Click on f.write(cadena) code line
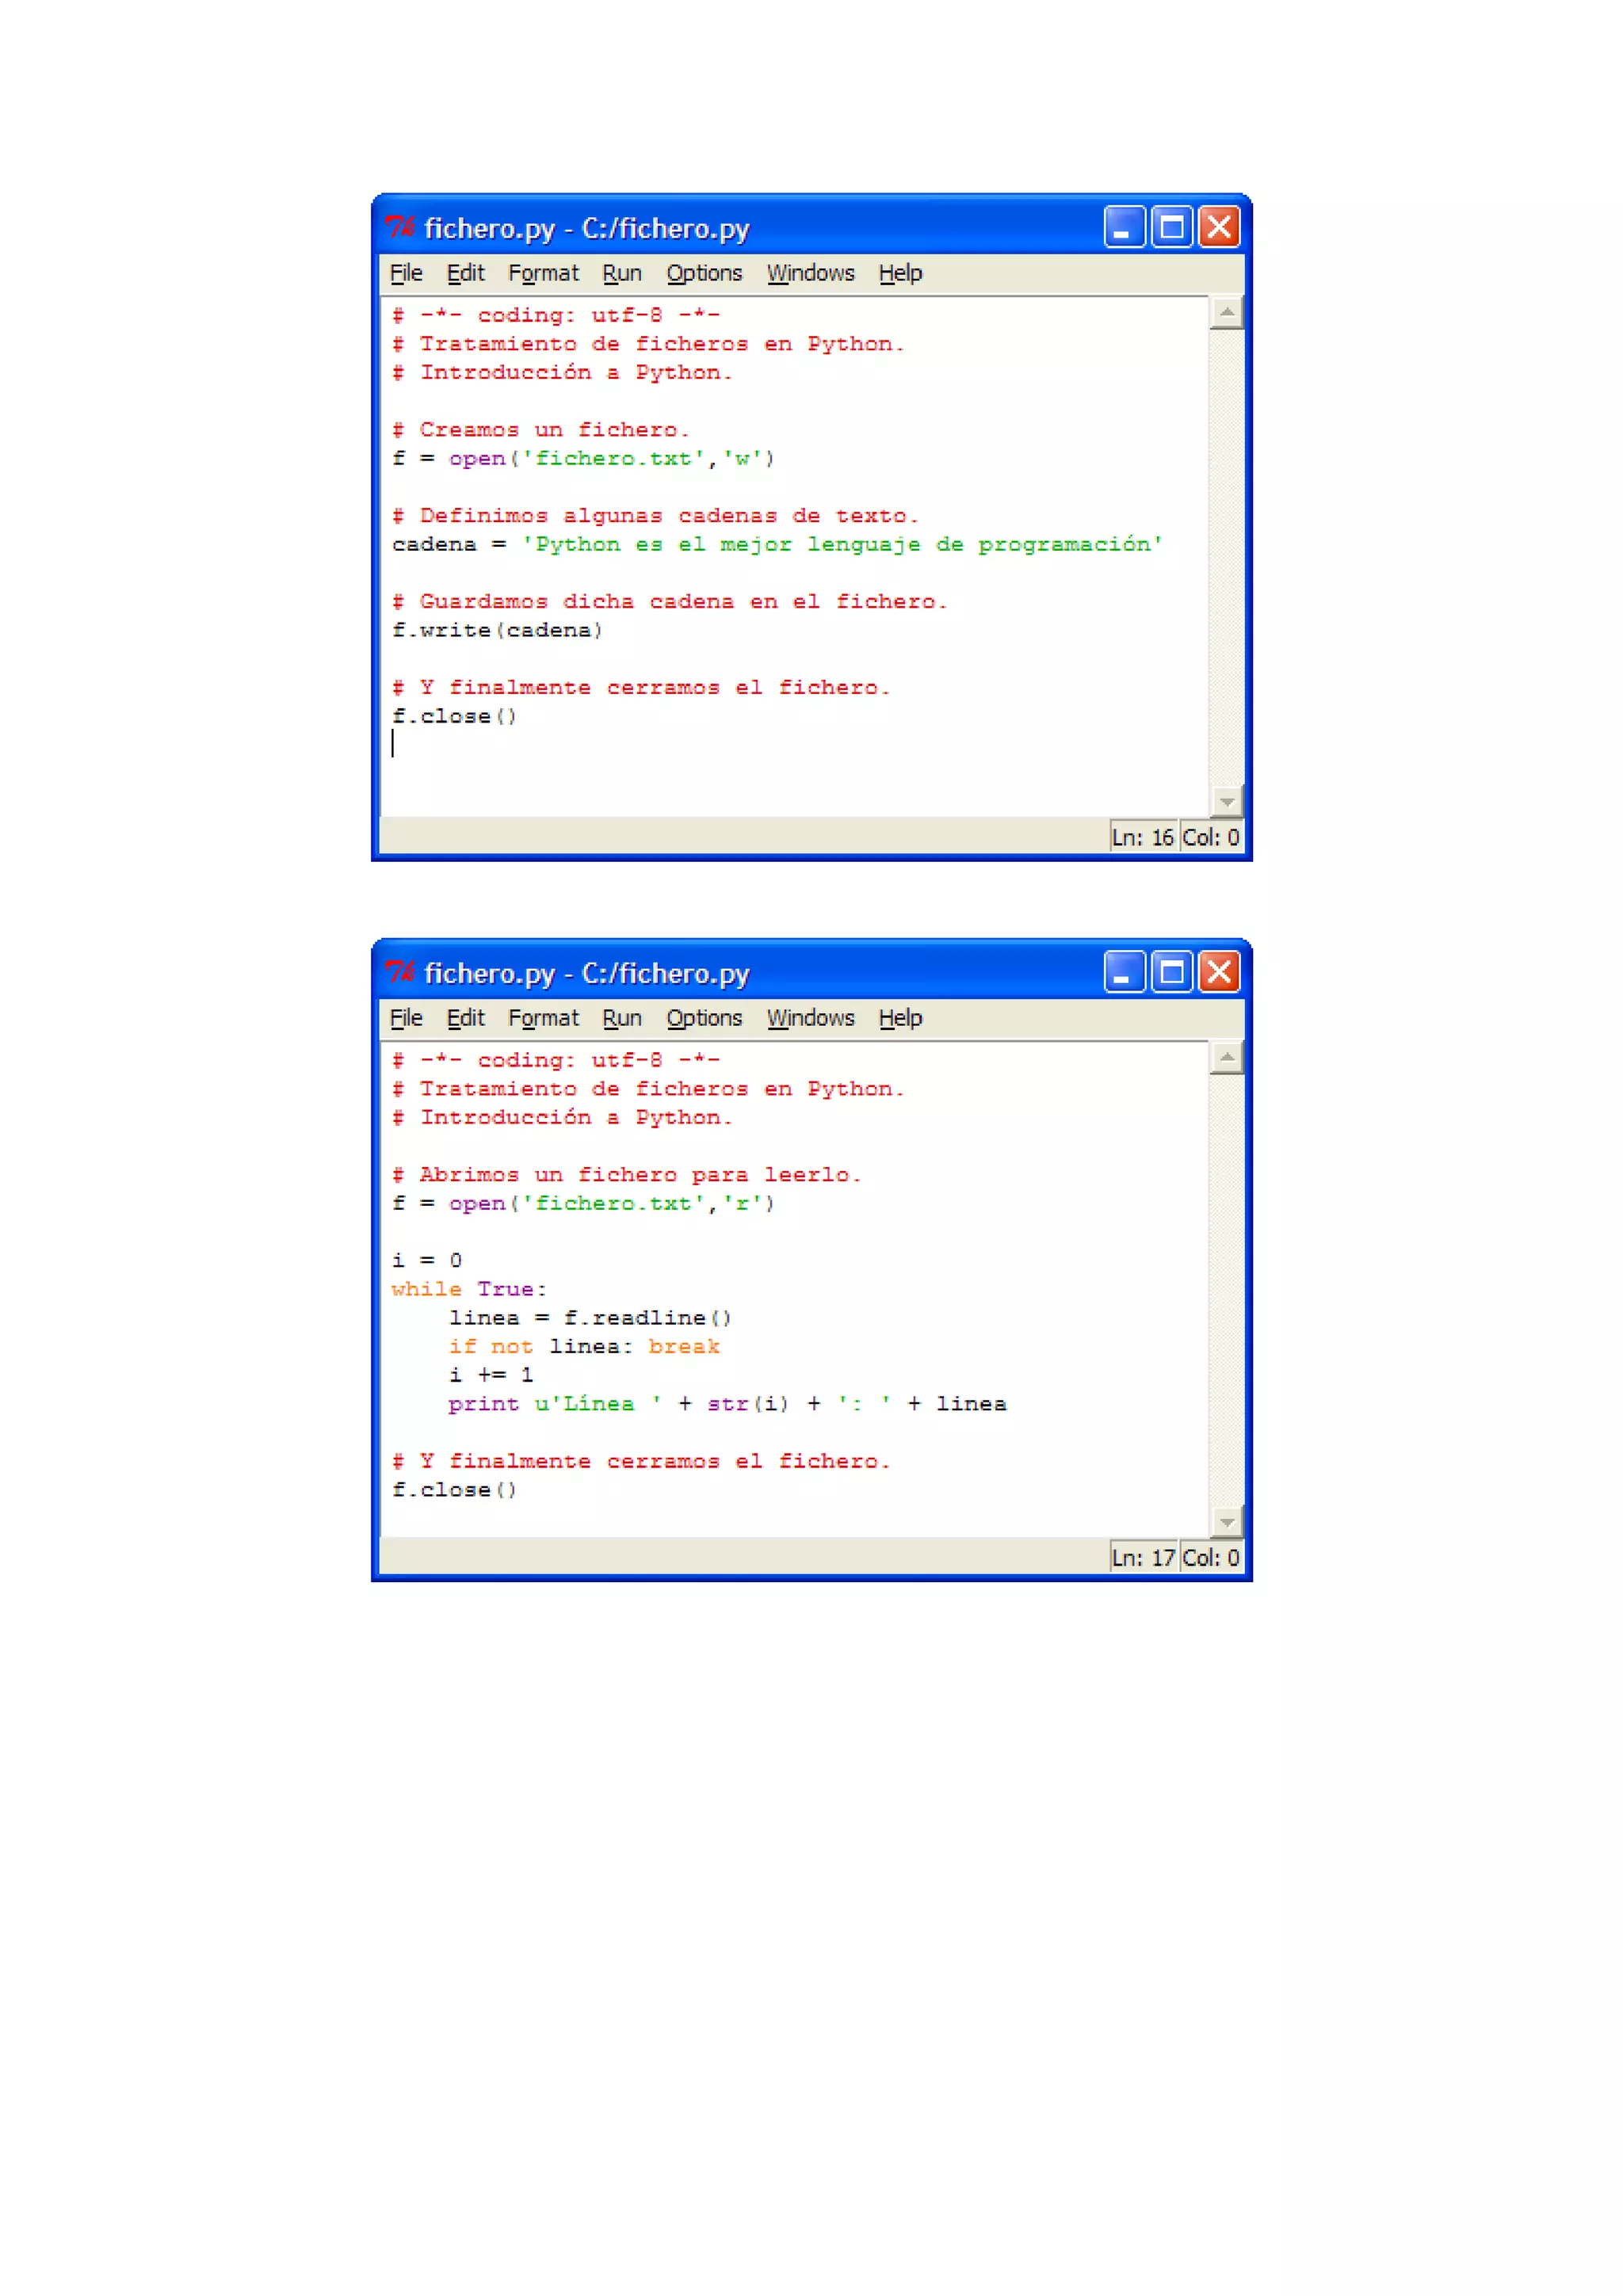Viewport: 1623px width, 2296px height. tap(497, 630)
